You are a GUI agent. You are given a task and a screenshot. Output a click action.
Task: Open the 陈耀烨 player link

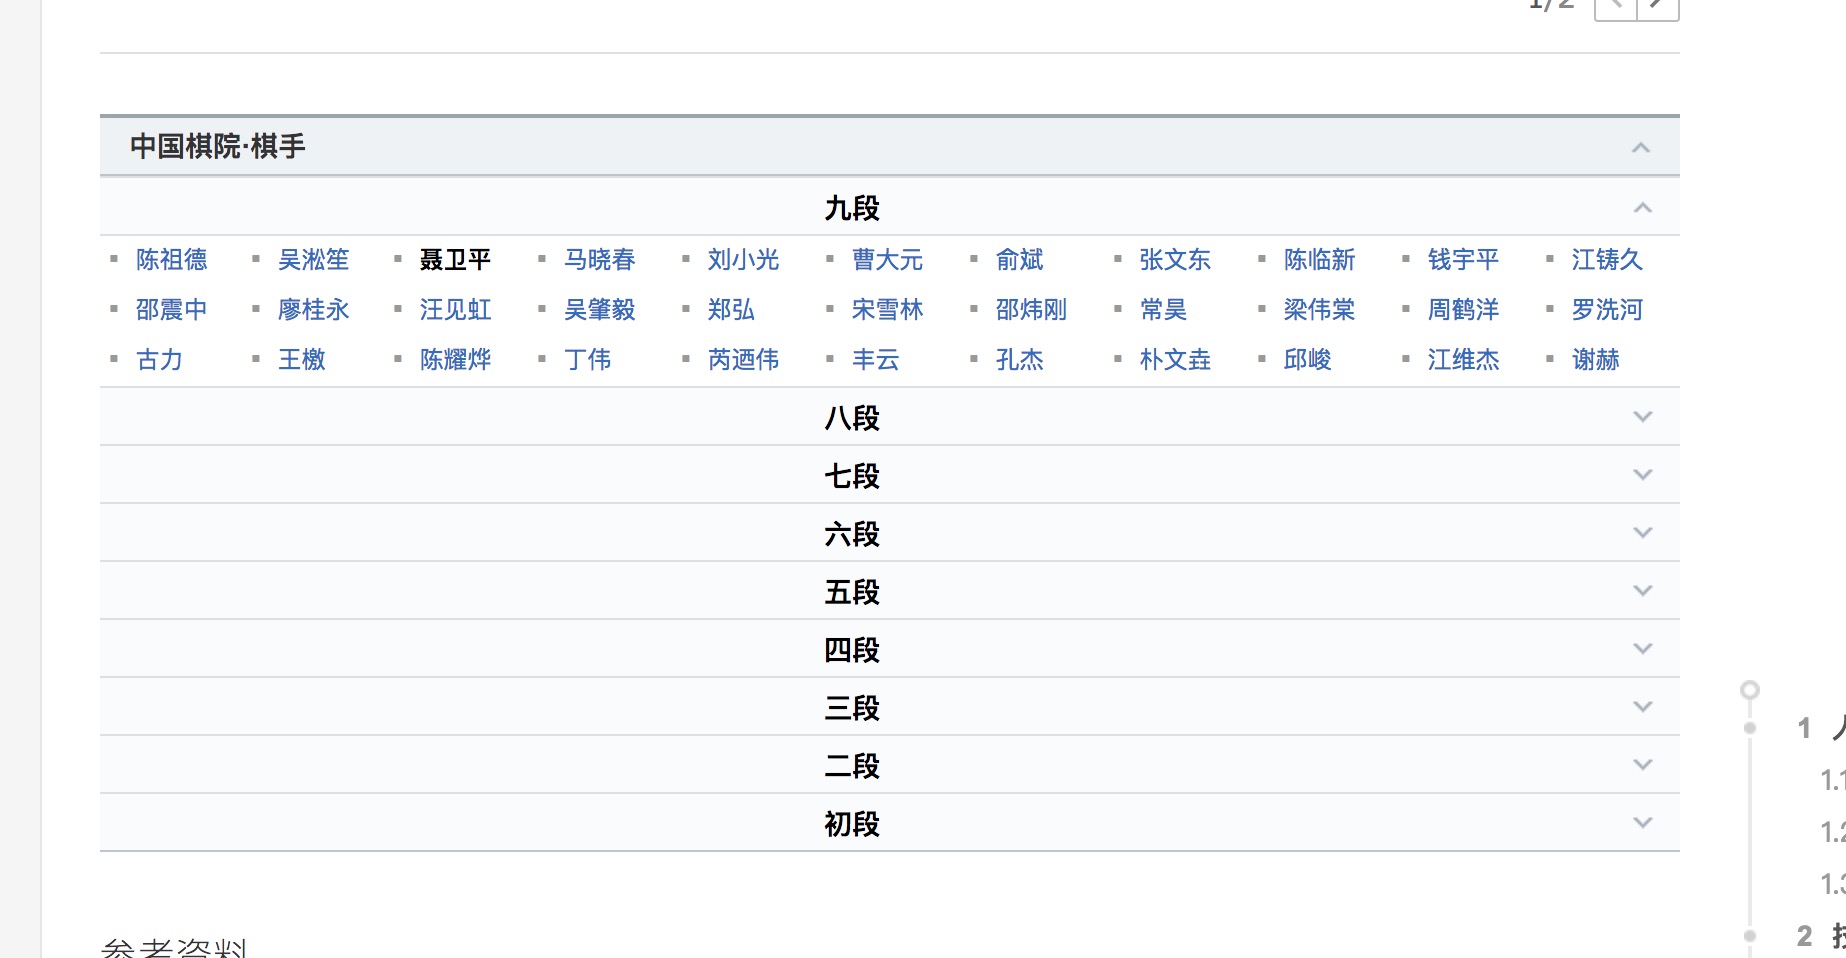456,360
